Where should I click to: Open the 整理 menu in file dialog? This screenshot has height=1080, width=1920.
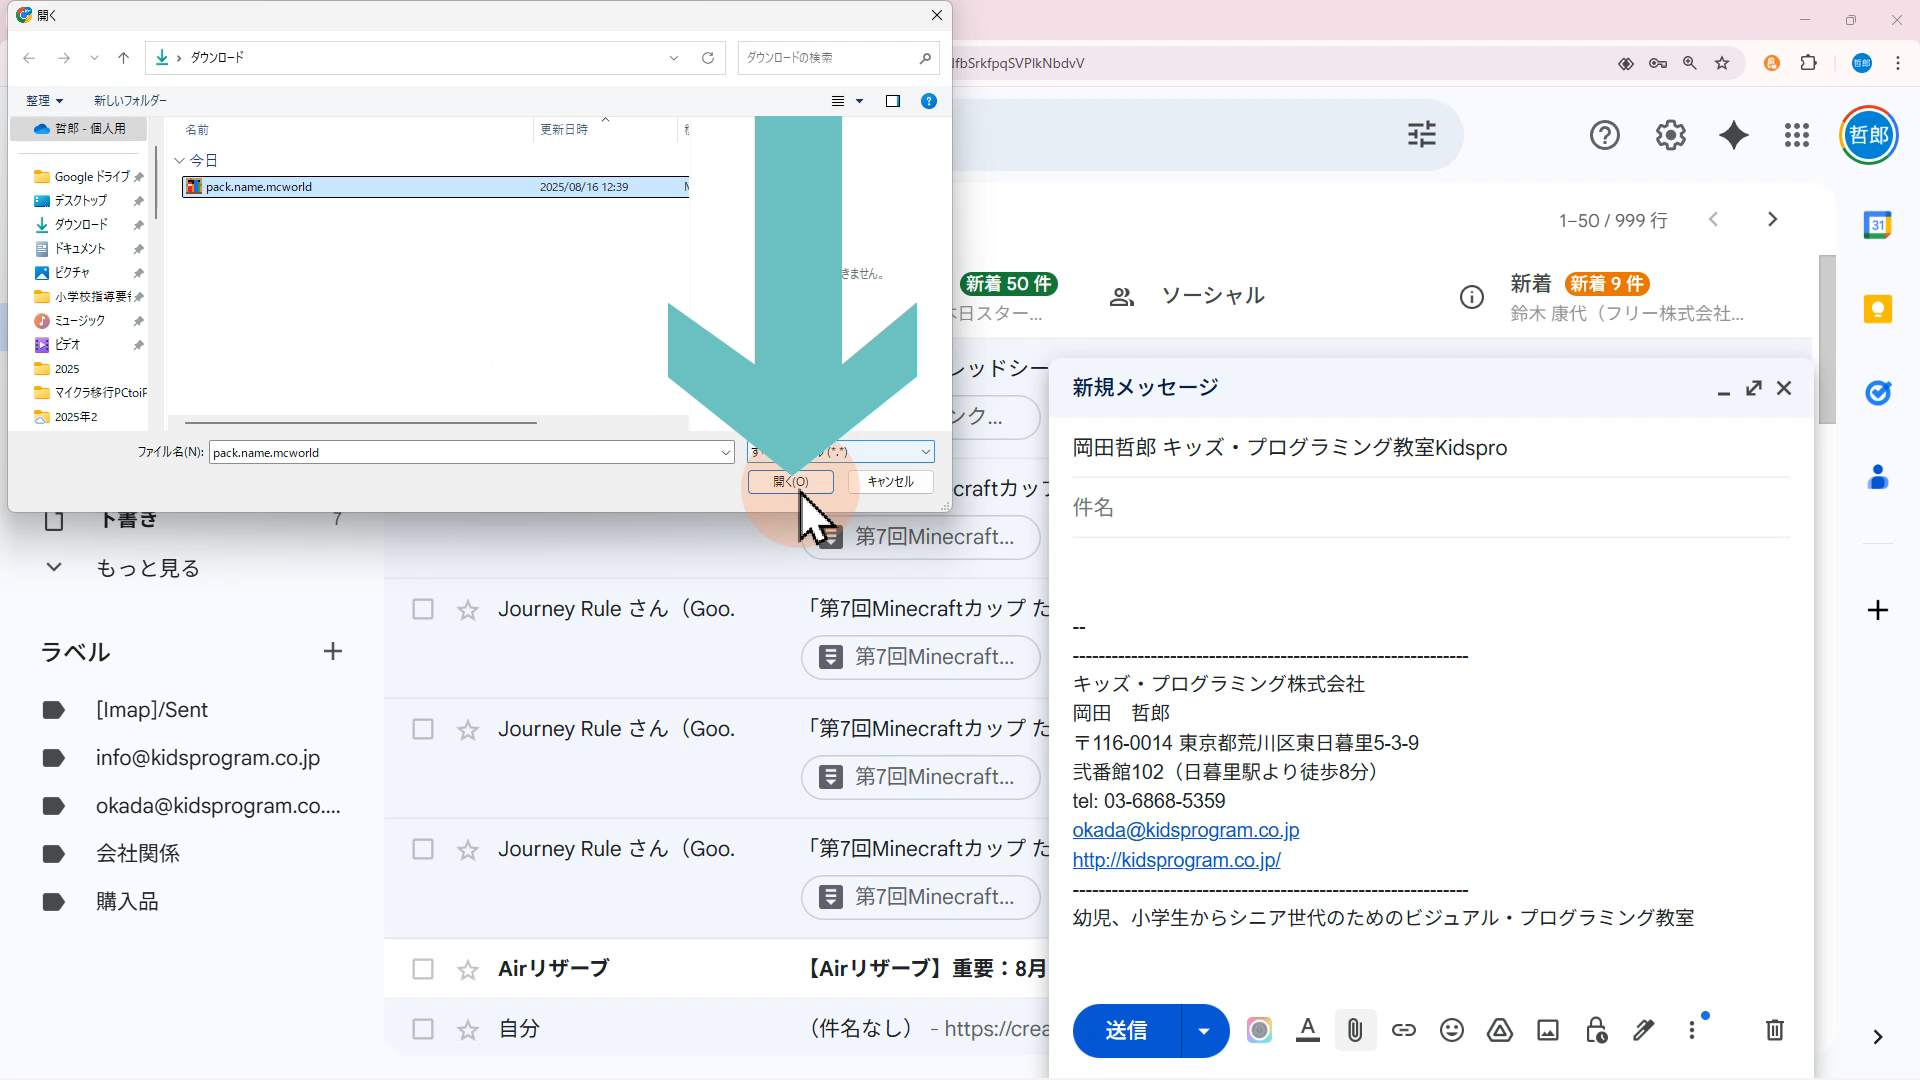[44, 101]
